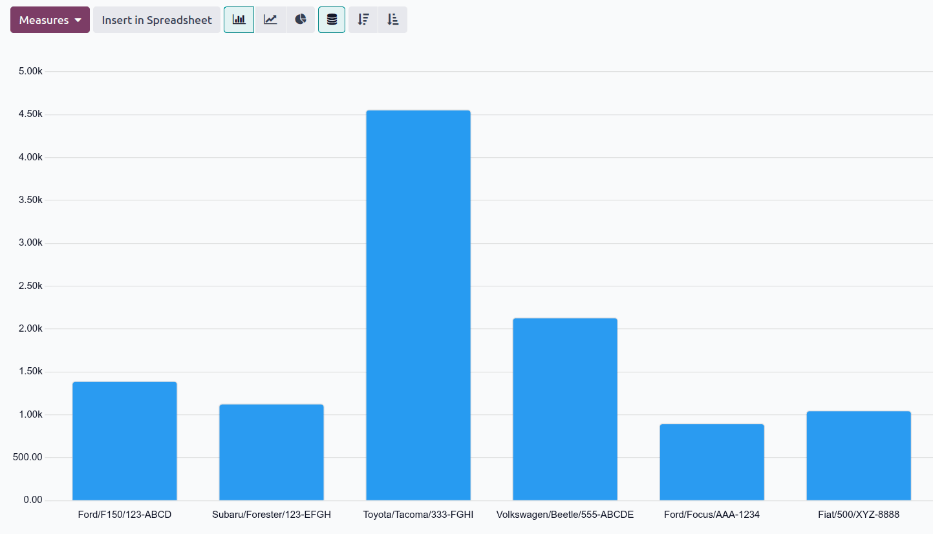
Task: Click the Ford/F150/123-ABCD axis label
Action: click(125, 515)
